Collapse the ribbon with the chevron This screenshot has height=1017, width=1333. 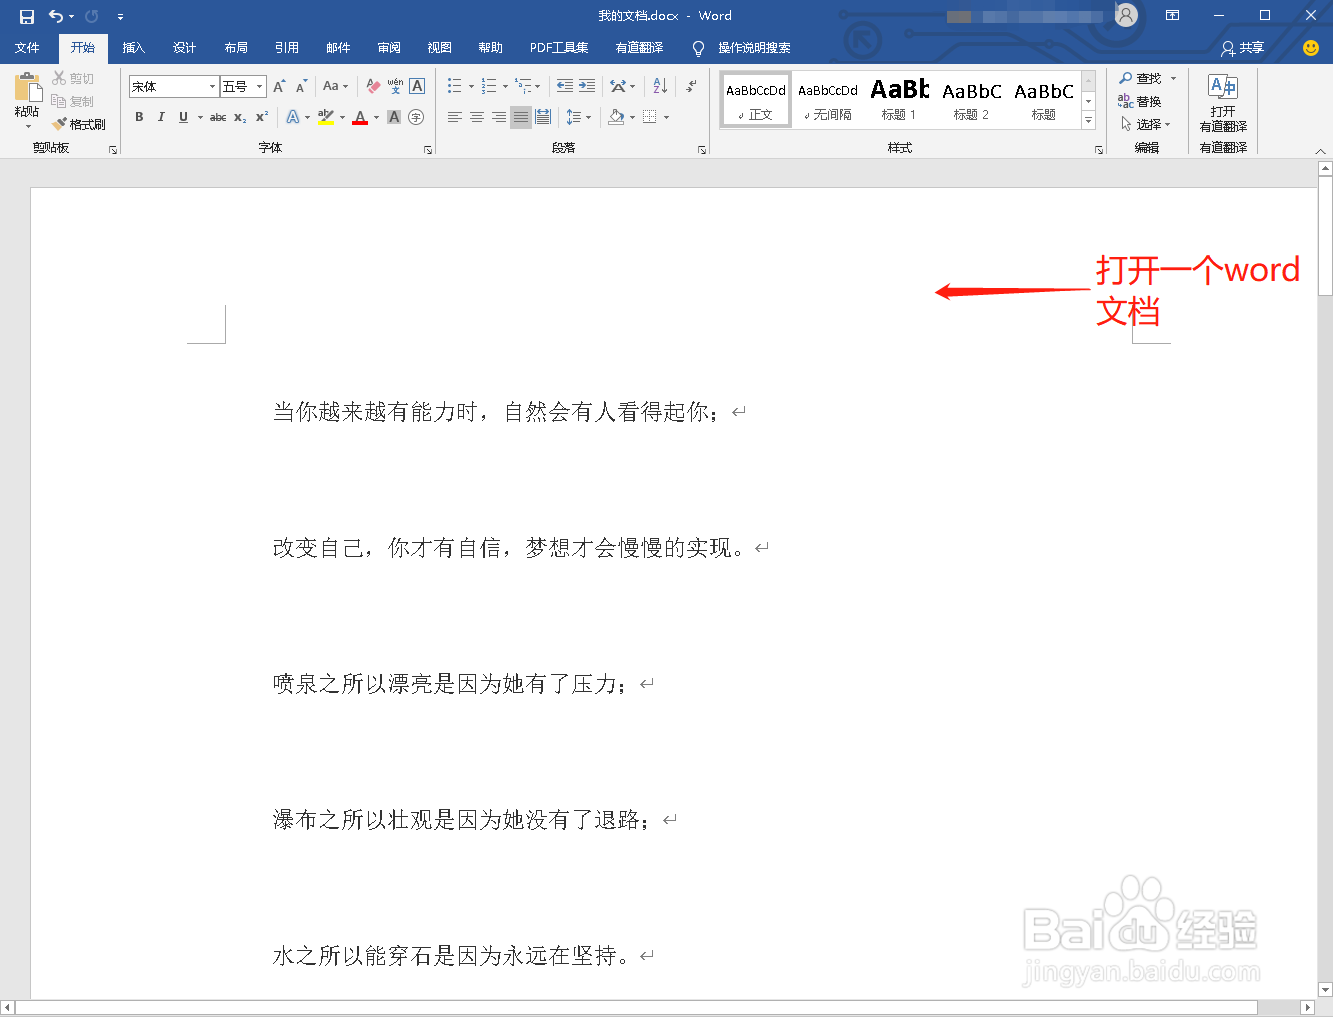(x=1321, y=150)
